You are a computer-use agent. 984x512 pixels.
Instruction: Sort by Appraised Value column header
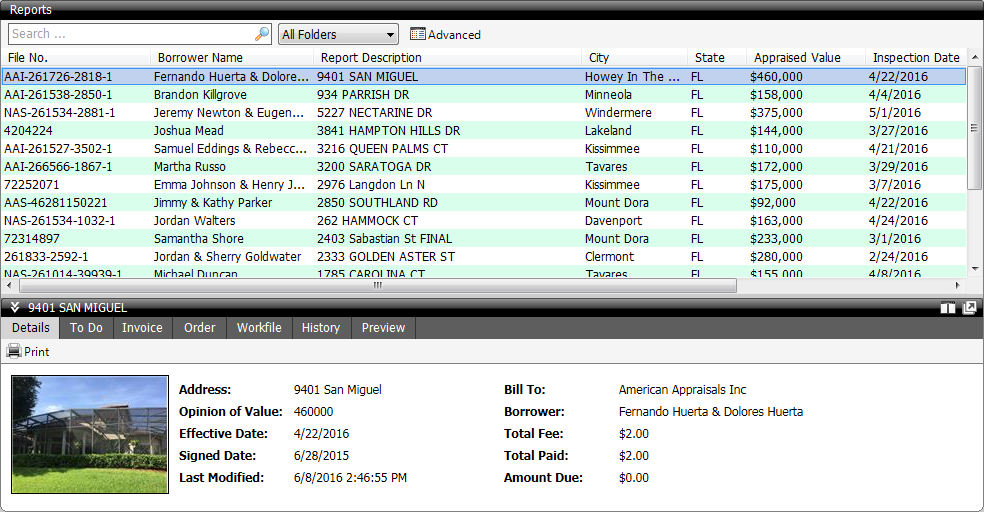coord(797,58)
